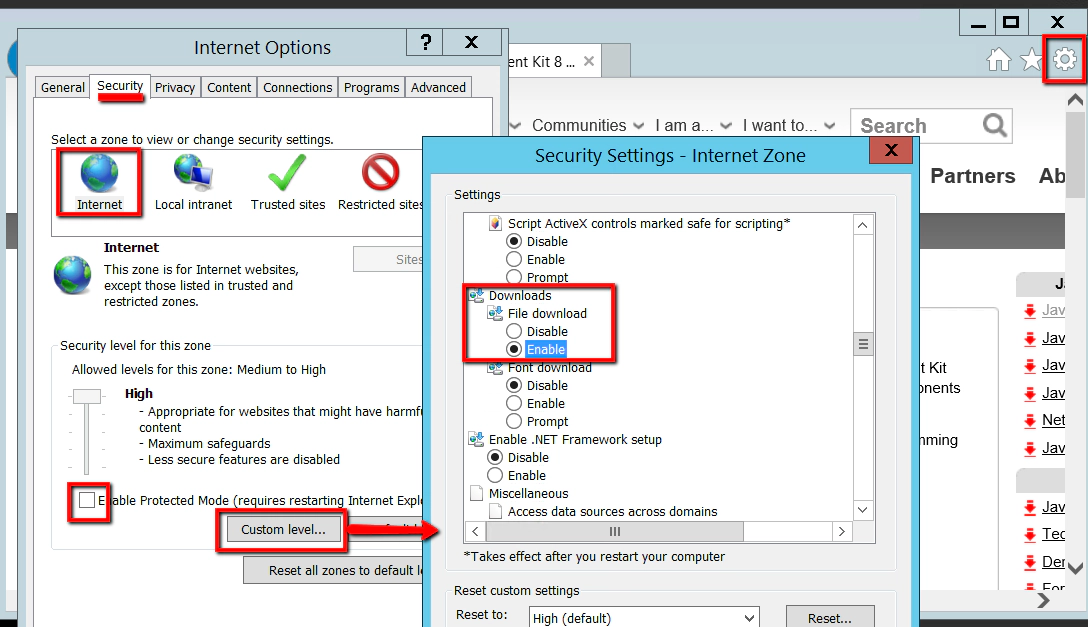Select the Local intranet zone icon
Image resolution: width=1088 pixels, height=627 pixels.
tap(193, 172)
